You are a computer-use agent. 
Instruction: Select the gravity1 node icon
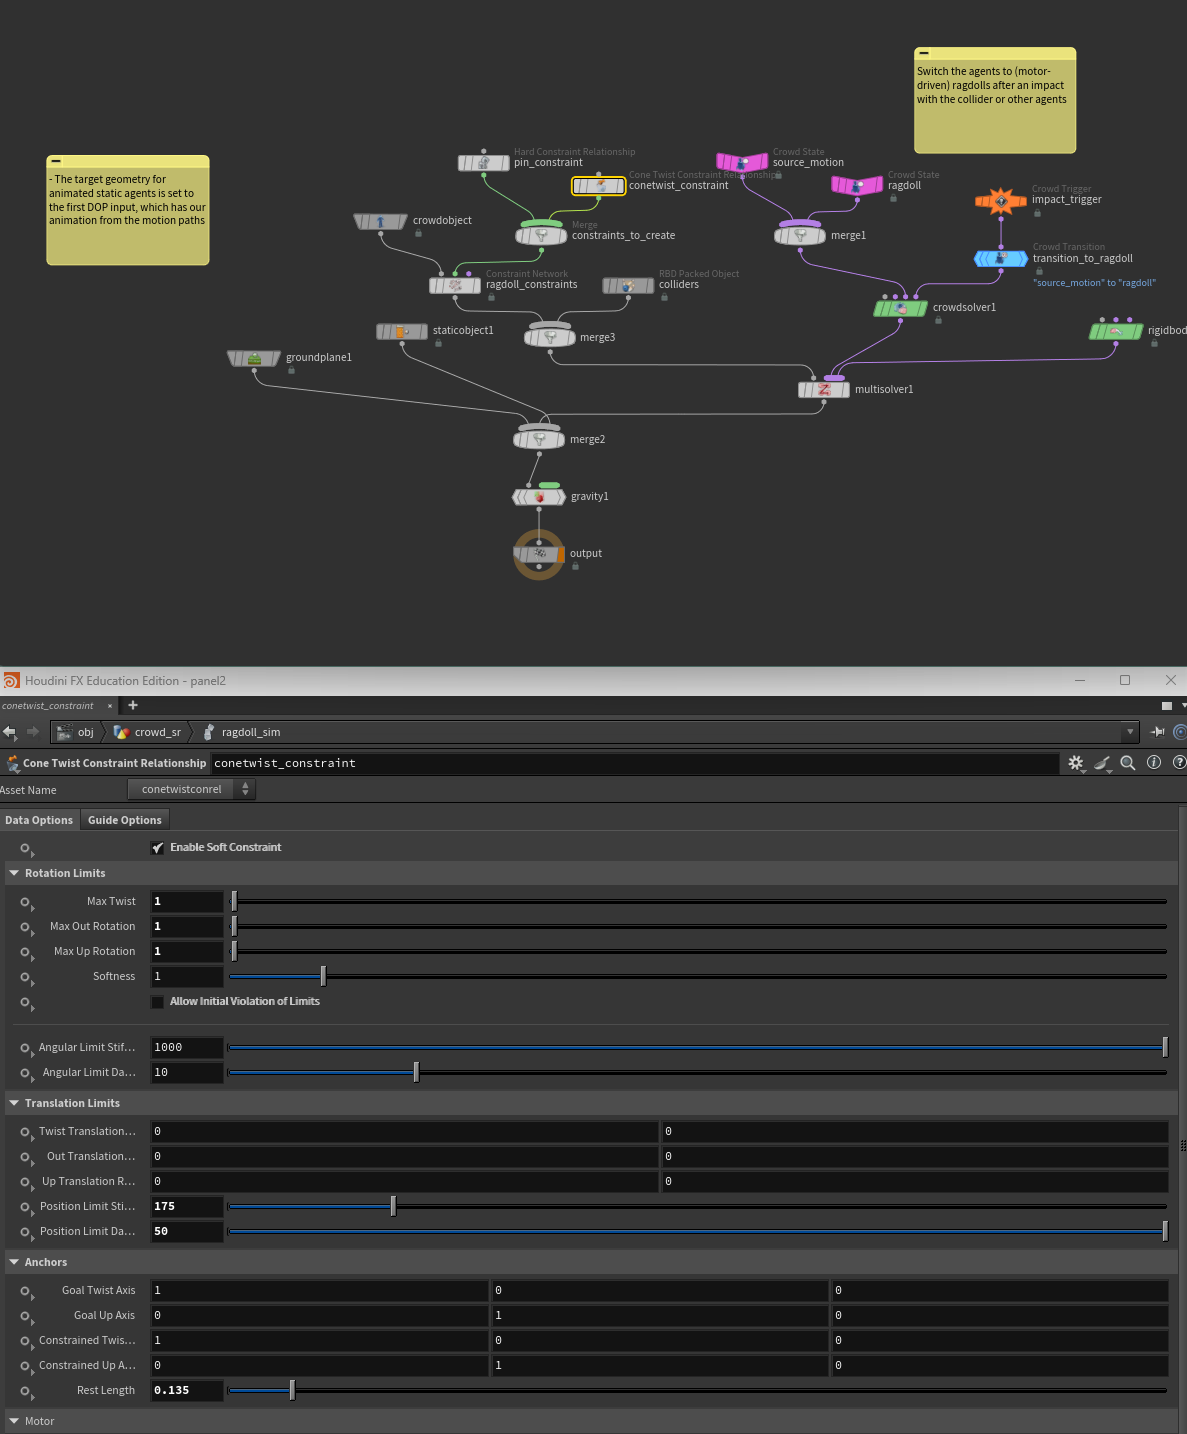pyautogui.click(x=539, y=497)
